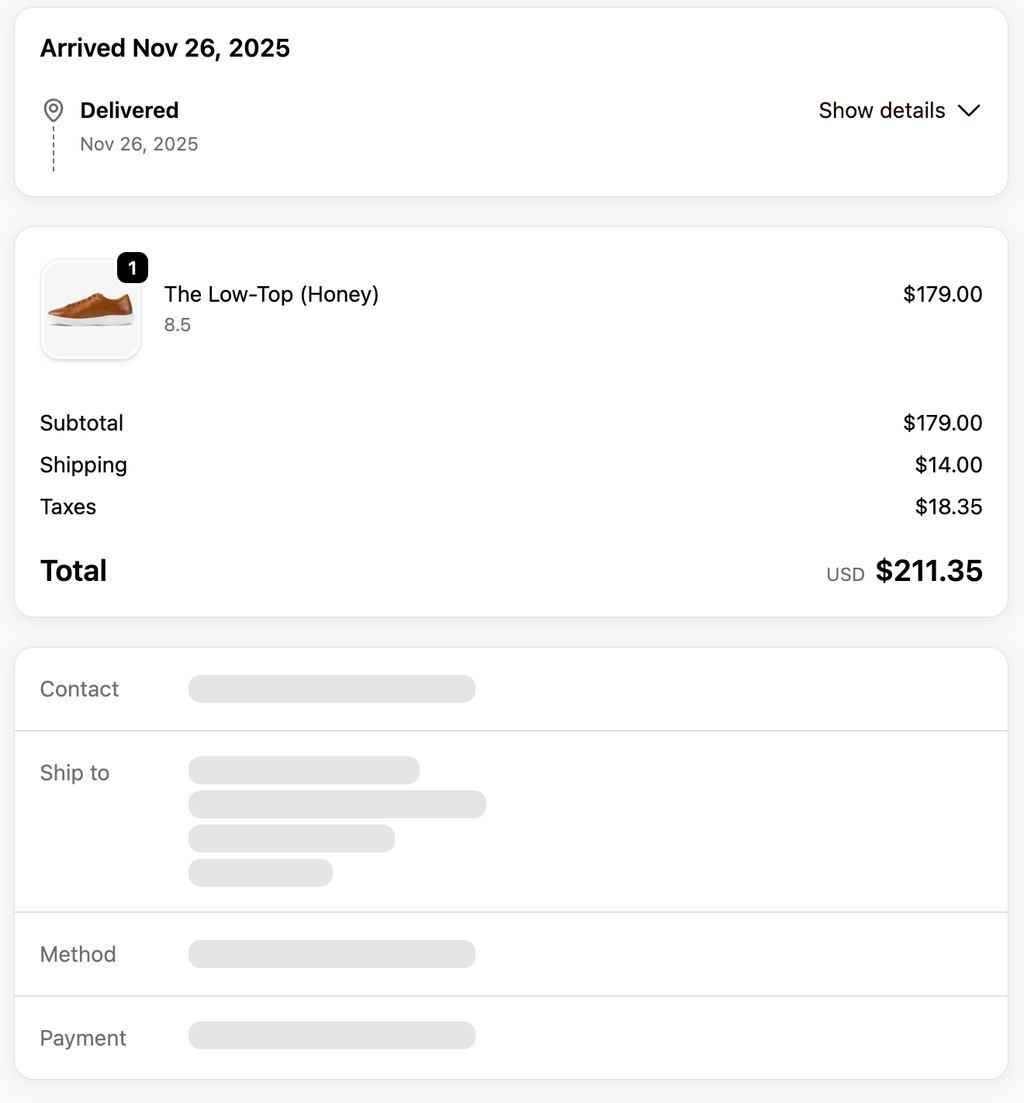Image resolution: width=1024 pixels, height=1103 pixels.
Task: Expand the Show details chevron
Action: (x=968, y=111)
